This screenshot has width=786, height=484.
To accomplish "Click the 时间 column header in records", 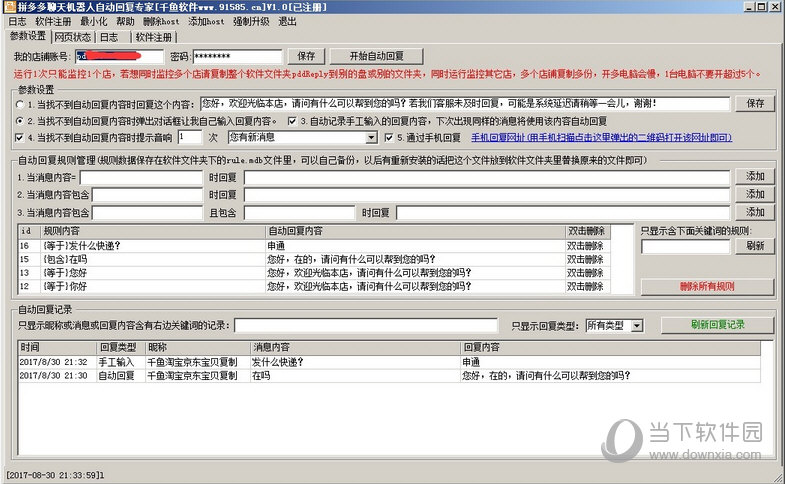I will click(x=57, y=347).
